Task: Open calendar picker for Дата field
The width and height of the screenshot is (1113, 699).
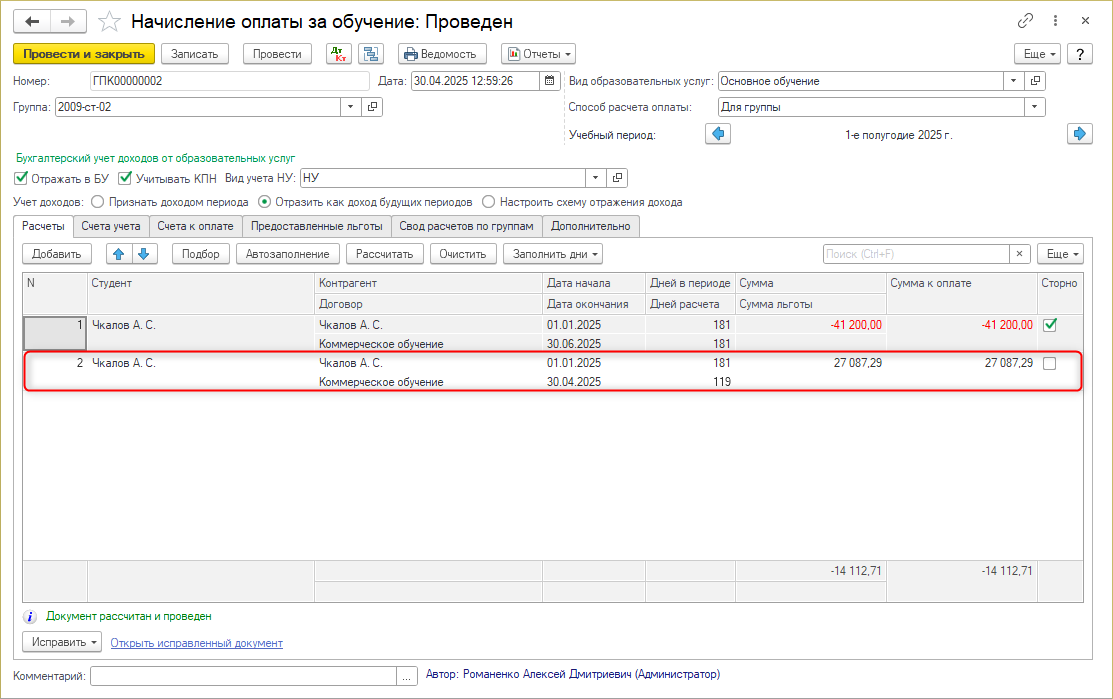Action: point(549,81)
